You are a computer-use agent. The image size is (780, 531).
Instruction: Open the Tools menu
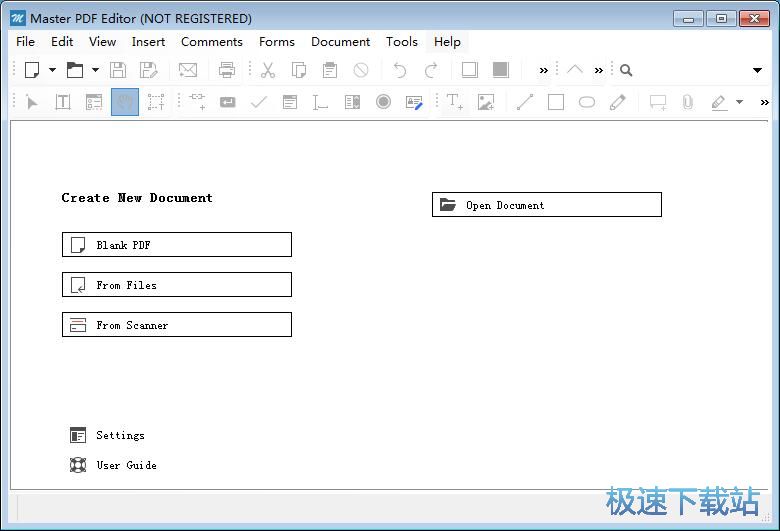coord(401,42)
